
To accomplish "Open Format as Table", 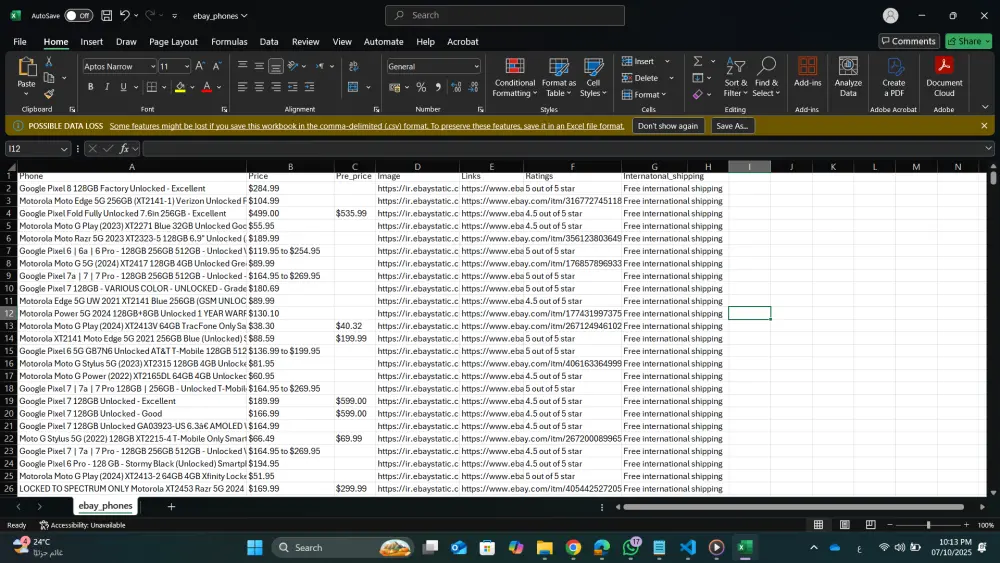I will (x=559, y=77).
